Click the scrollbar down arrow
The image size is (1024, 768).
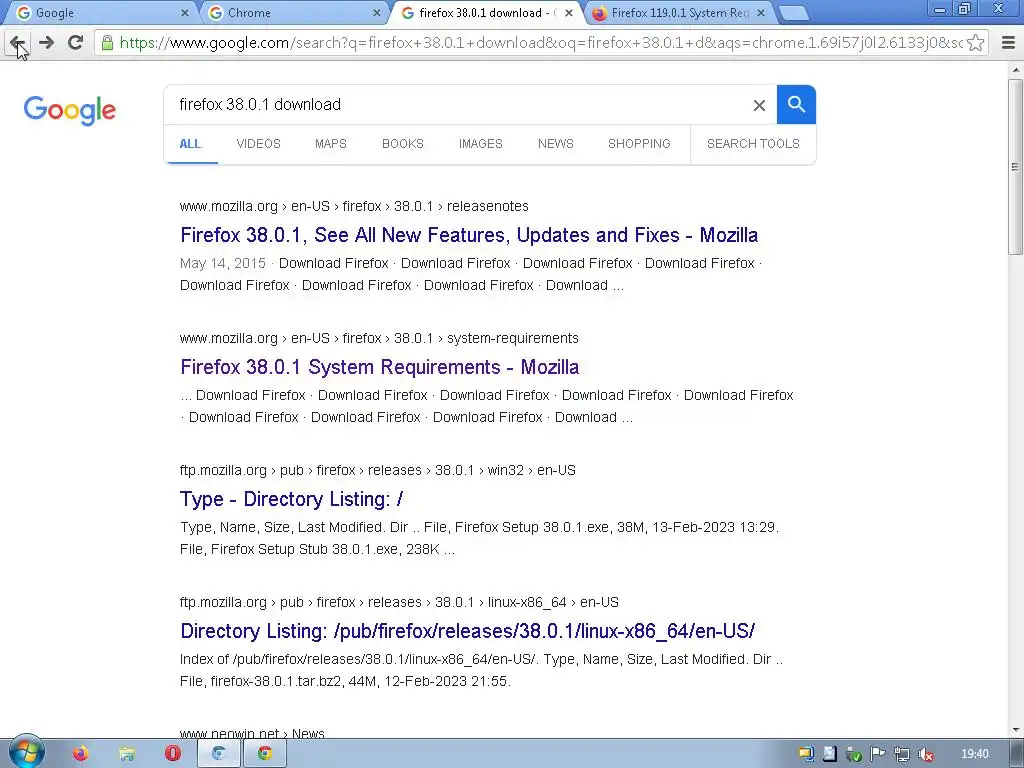coord(1015,730)
